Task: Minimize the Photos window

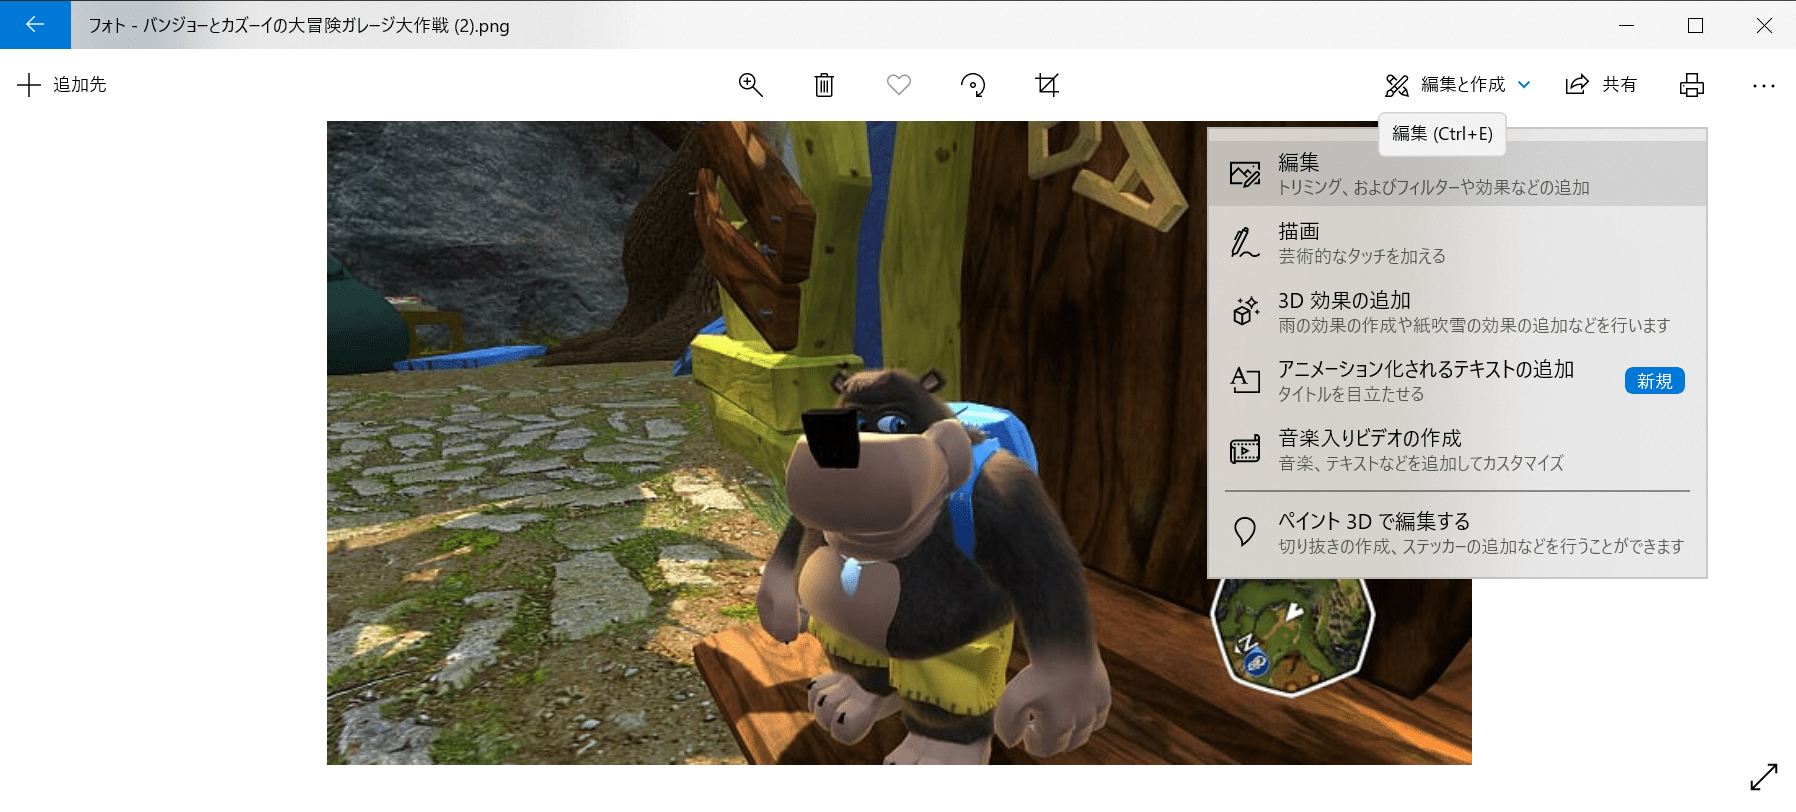Action: click(x=1627, y=25)
